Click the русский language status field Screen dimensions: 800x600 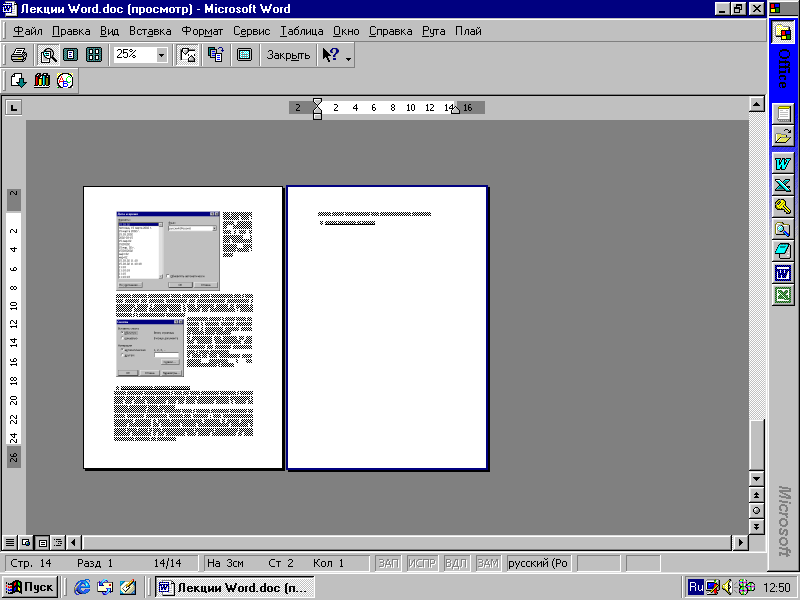(538, 563)
